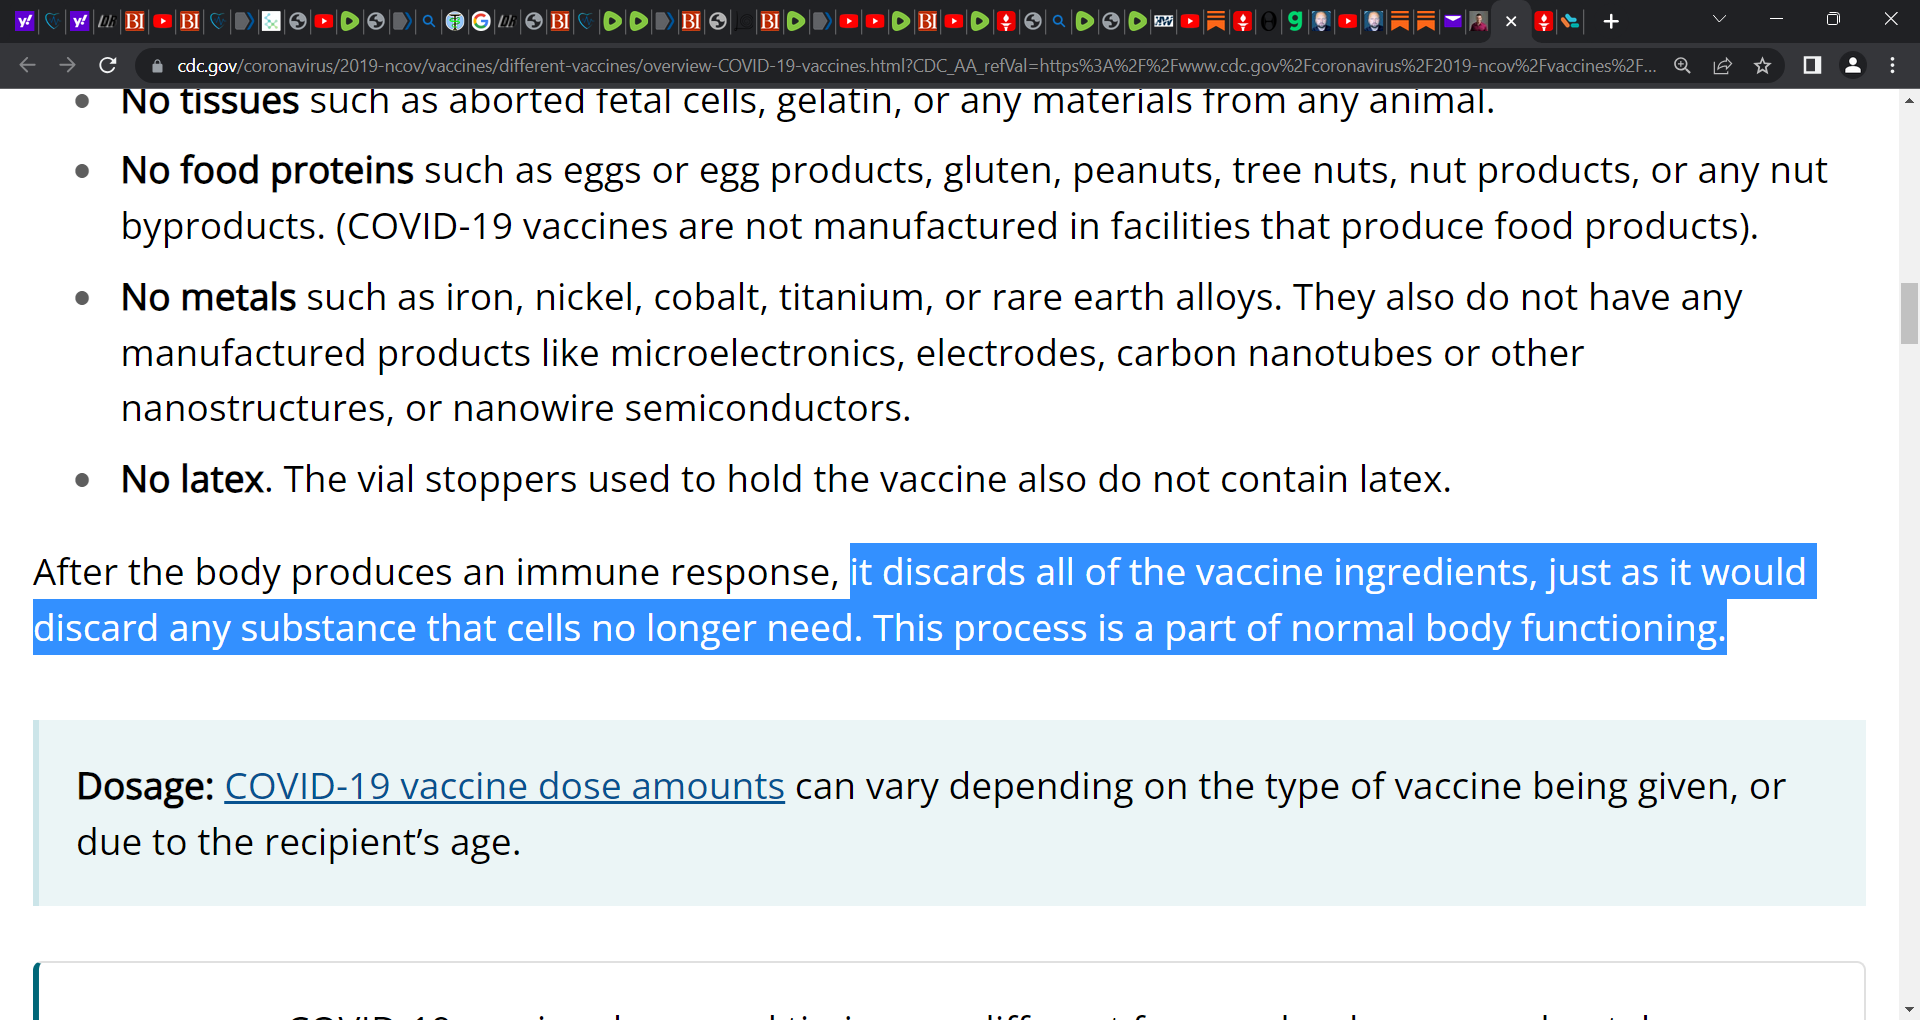The height and width of the screenshot is (1020, 1920).
Task: Open the user profile avatar icon
Action: (x=1852, y=65)
